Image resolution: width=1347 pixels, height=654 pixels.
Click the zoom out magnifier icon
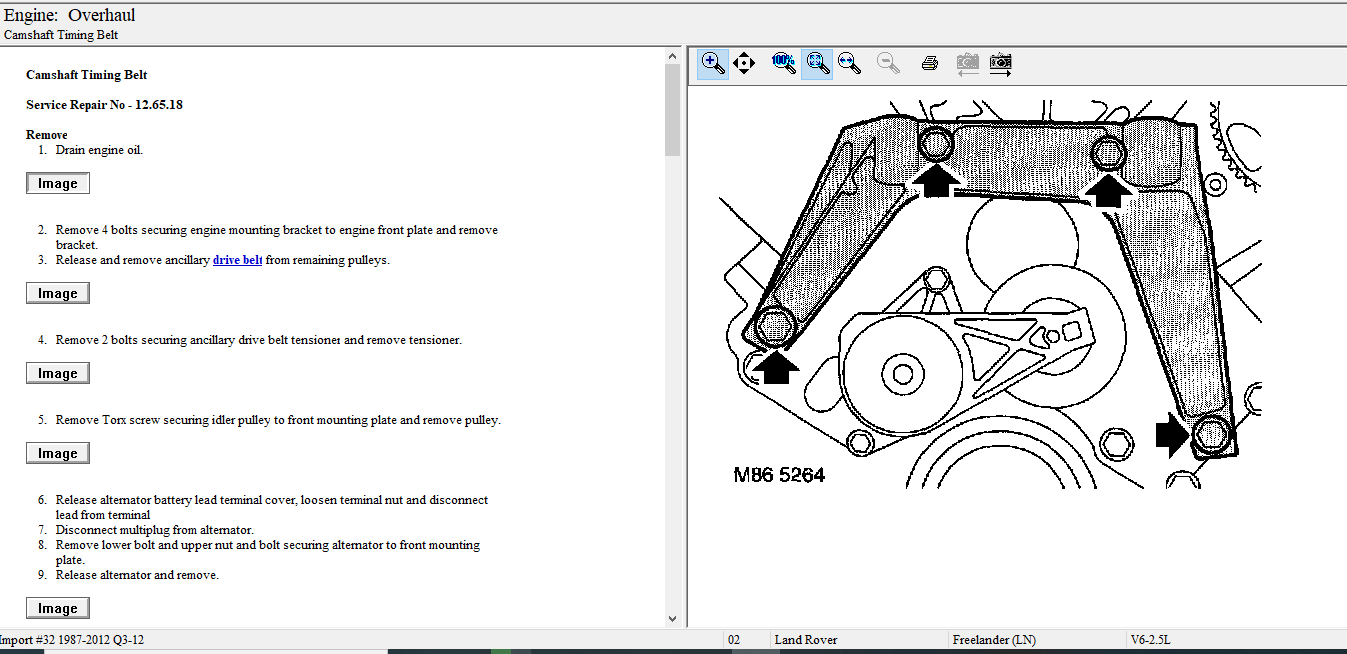pos(887,63)
